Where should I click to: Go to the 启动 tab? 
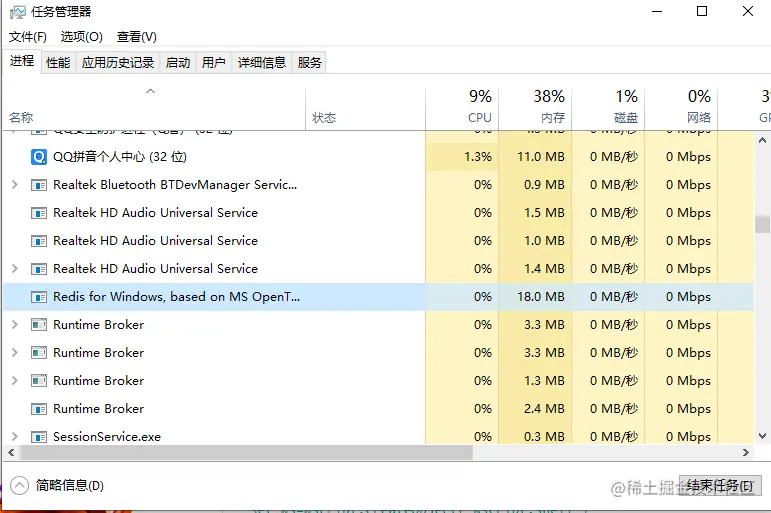(178, 62)
